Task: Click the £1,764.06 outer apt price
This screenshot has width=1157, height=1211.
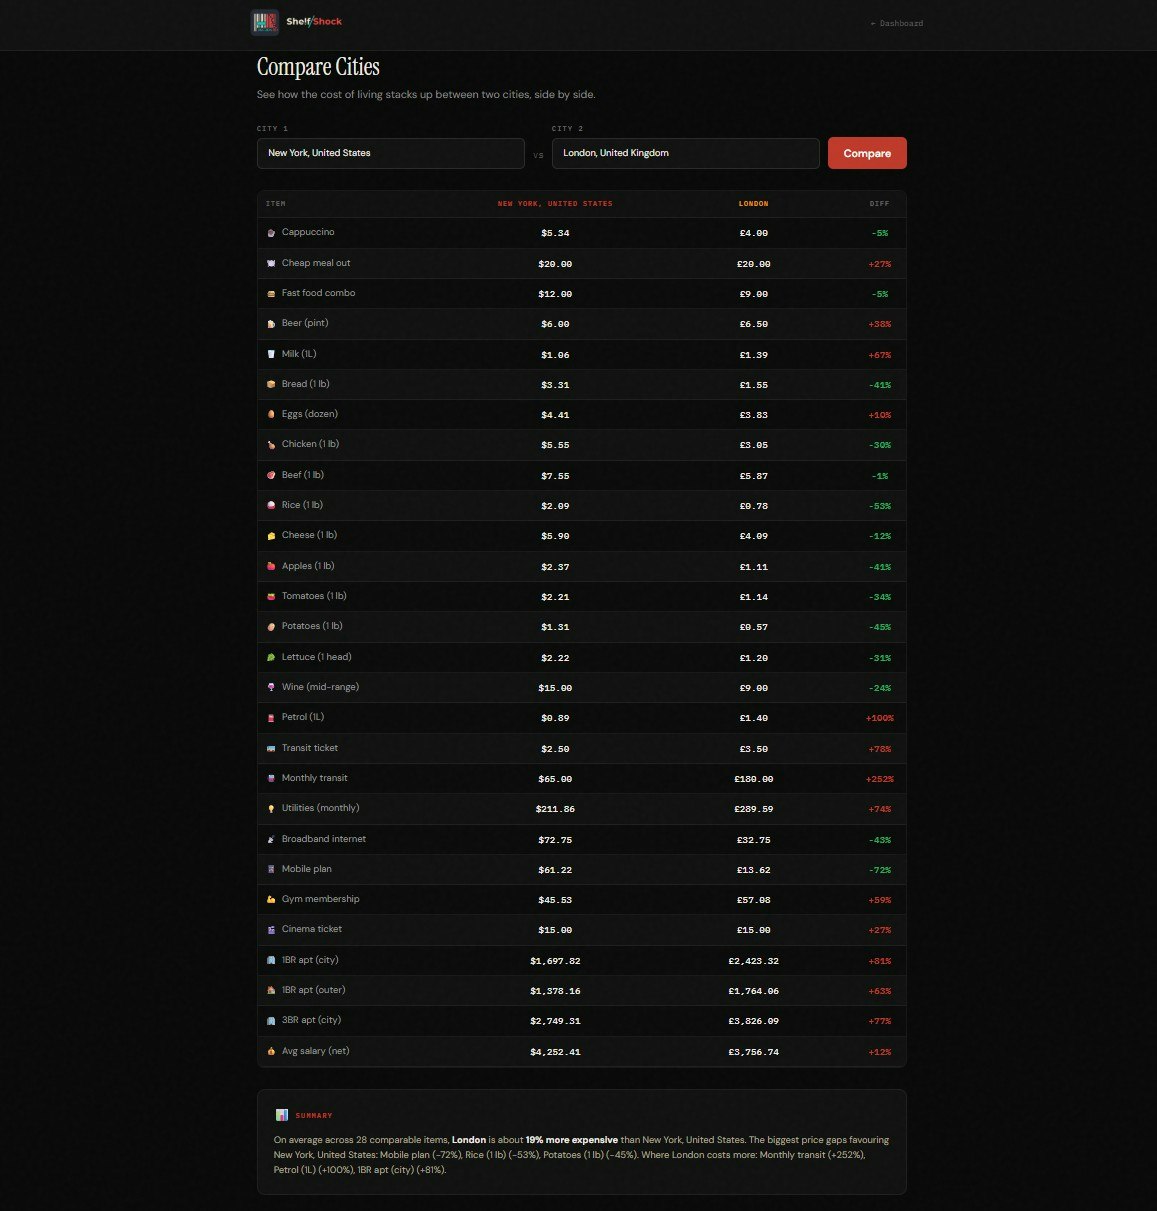Action: pos(754,991)
